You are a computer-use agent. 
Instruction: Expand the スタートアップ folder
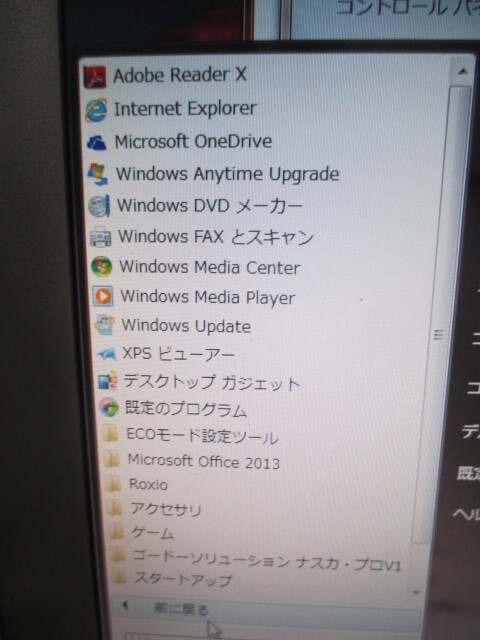coord(183,579)
